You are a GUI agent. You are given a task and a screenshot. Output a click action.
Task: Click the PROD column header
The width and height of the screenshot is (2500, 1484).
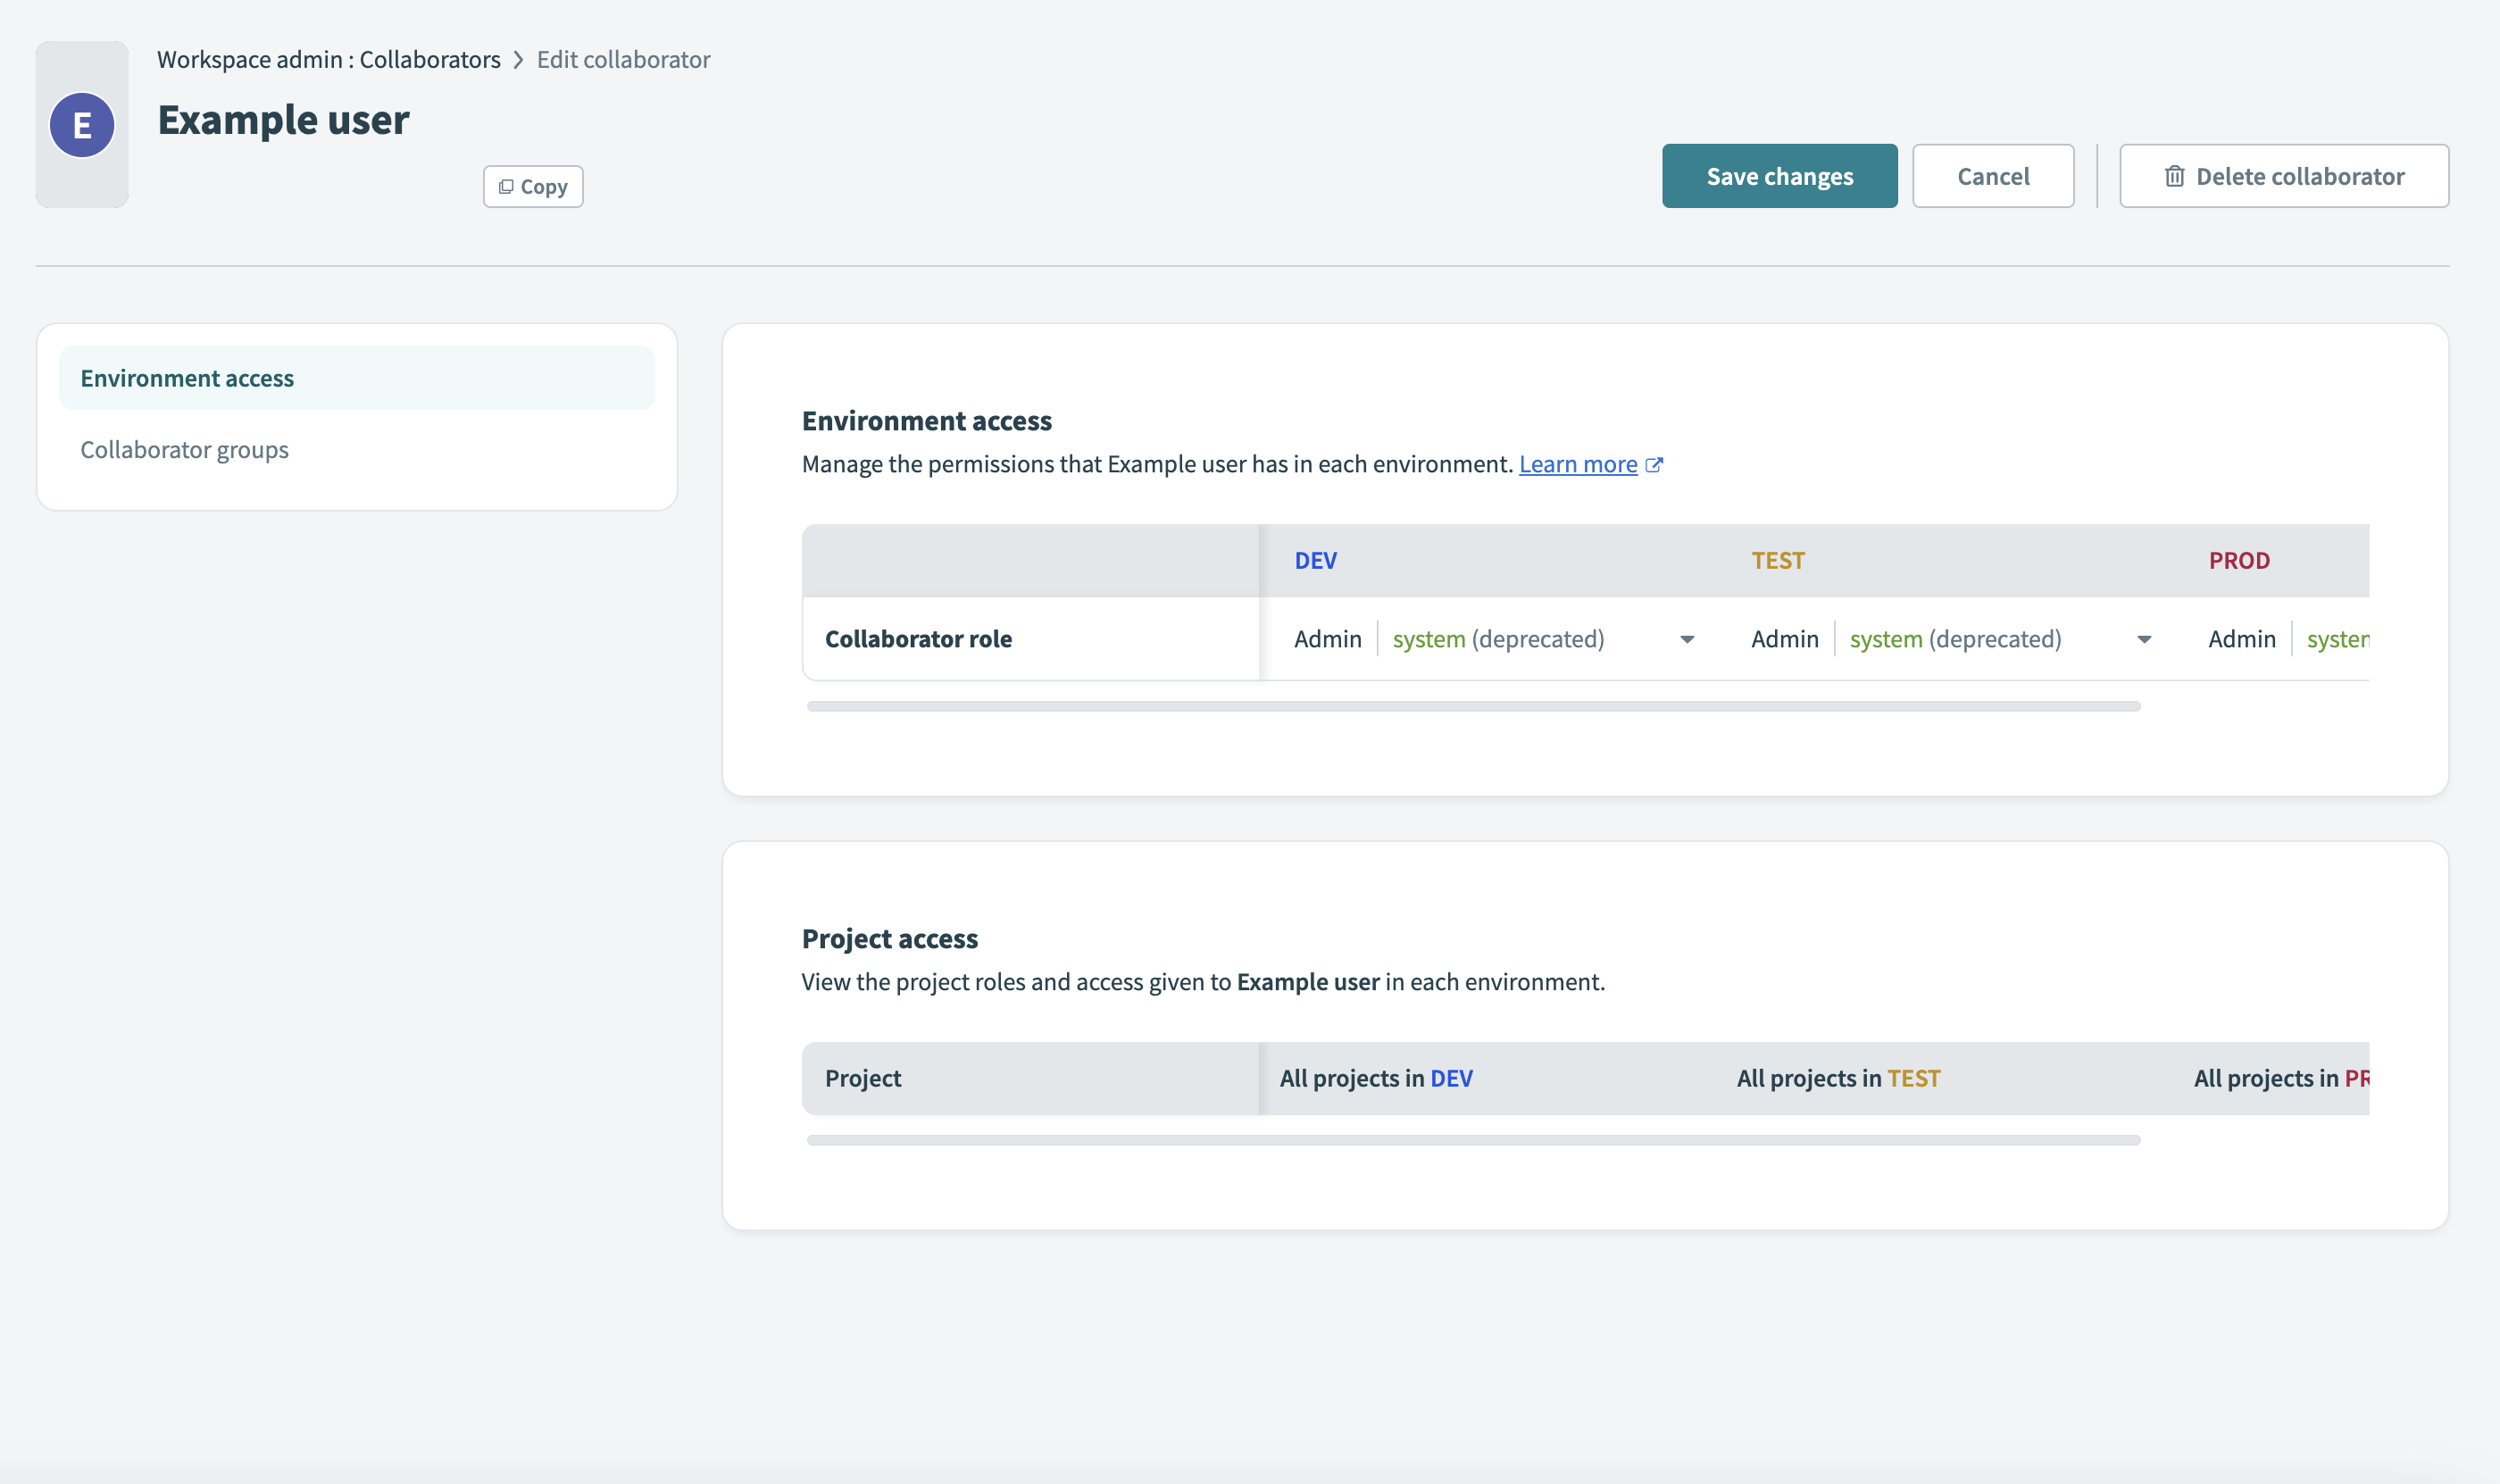point(2239,561)
